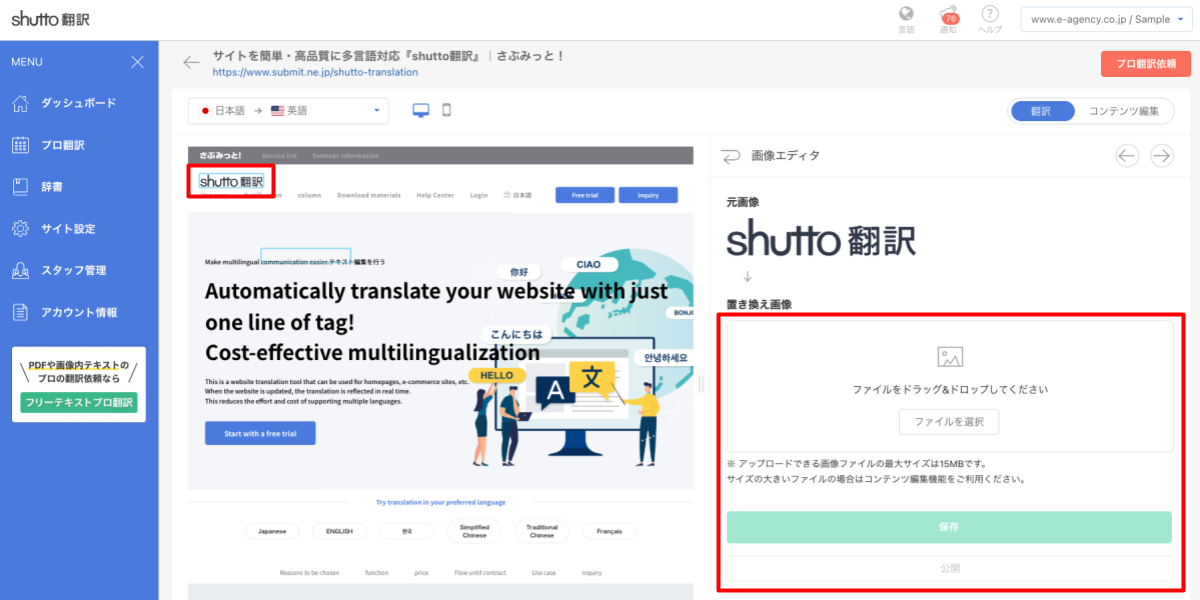Click Download materials in preview nav
The width and height of the screenshot is (1200, 600).
[x=369, y=195]
